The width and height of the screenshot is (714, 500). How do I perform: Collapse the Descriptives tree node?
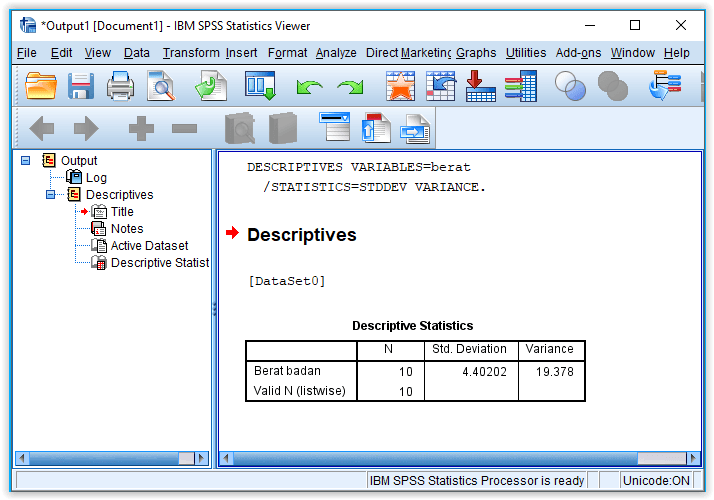[51, 194]
